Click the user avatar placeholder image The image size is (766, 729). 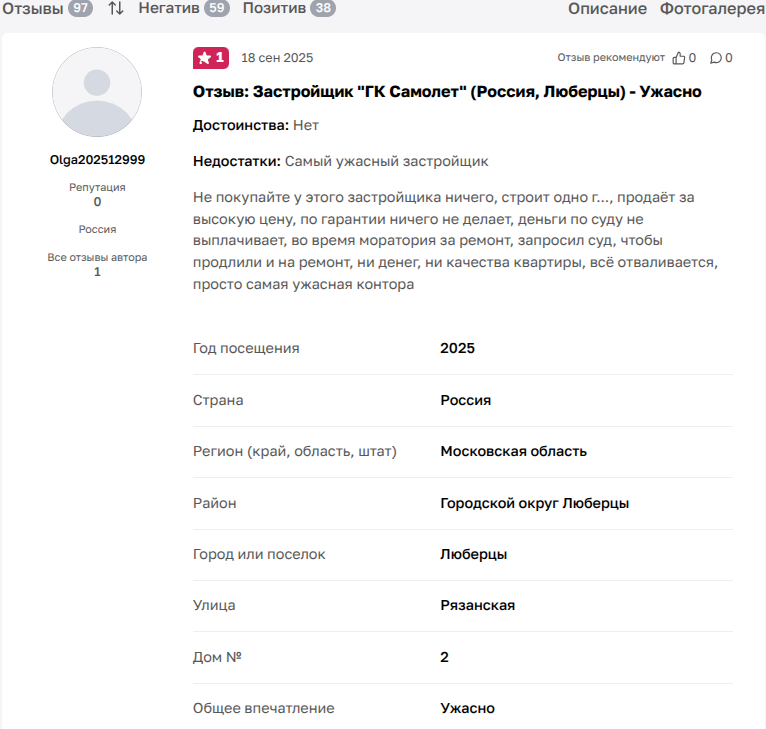click(x=97, y=92)
